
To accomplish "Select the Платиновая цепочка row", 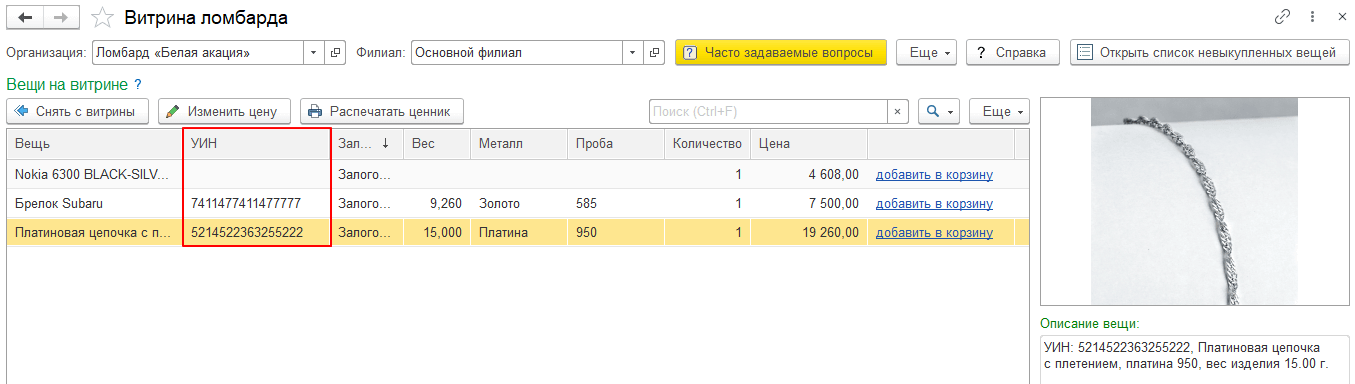I will click(518, 232).
